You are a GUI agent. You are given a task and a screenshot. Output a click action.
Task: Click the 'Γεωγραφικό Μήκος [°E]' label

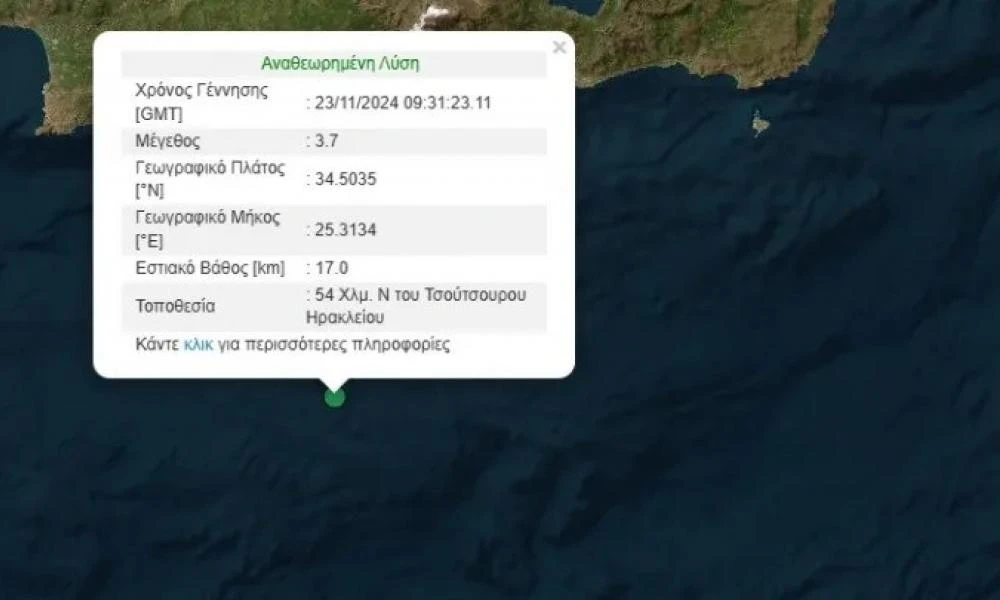pos(207,230)
